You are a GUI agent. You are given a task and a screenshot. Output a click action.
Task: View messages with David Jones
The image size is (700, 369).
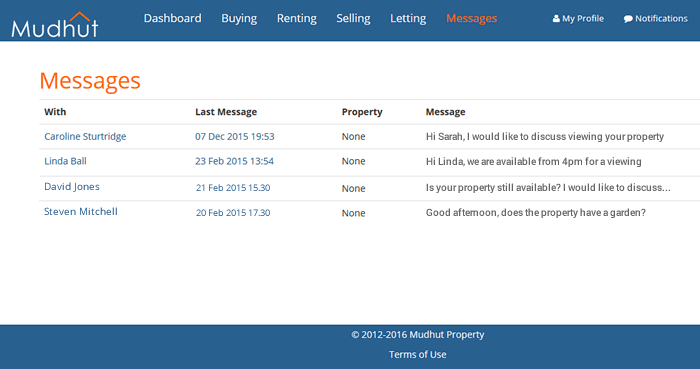click(71, 187)
